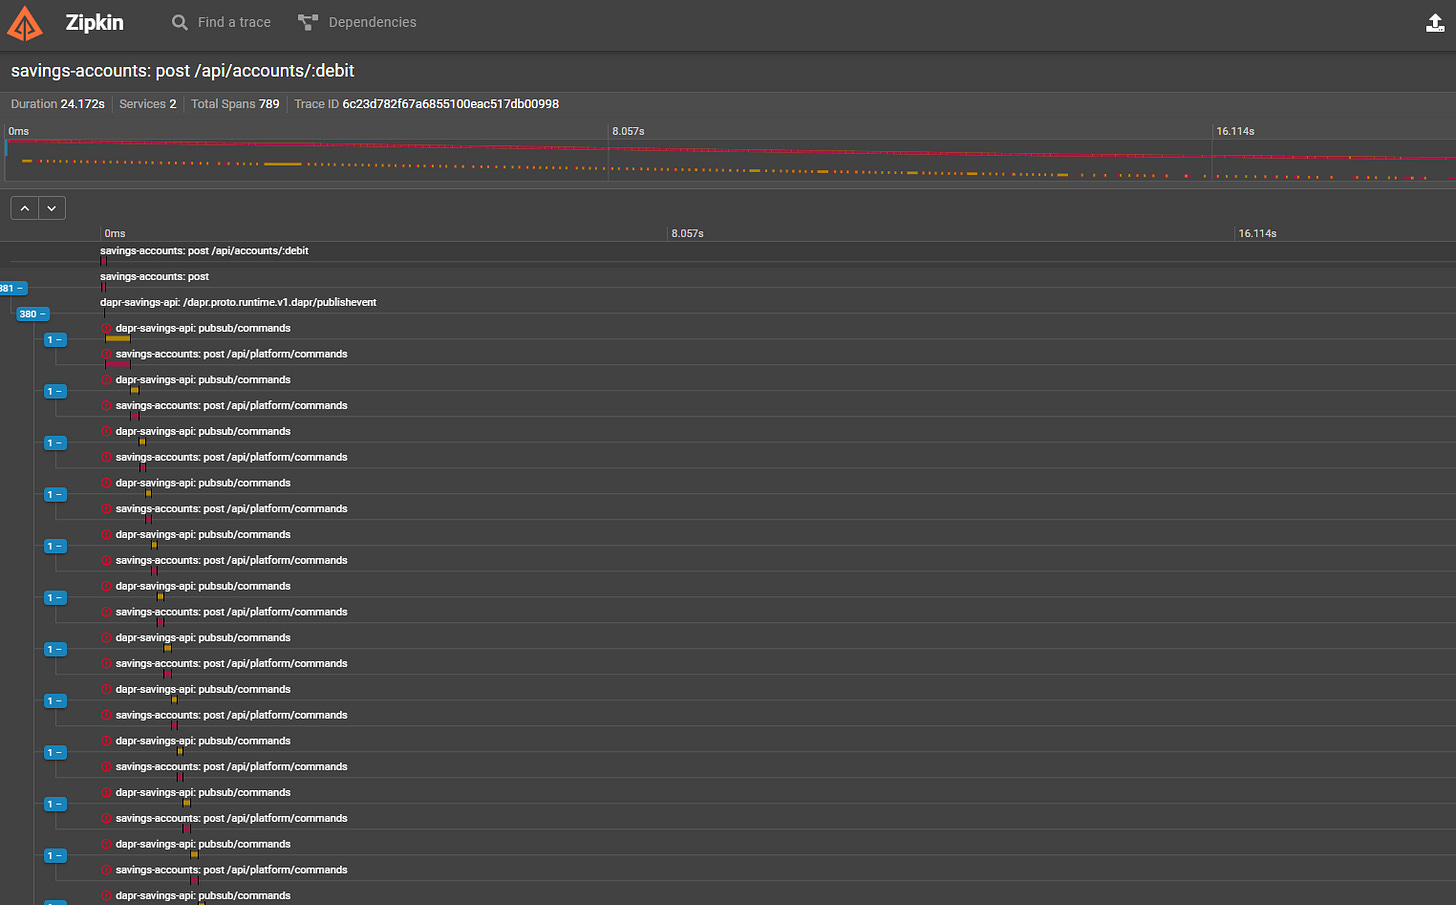
Task: Select the first savings-accounts: post /api/platform/commands span
Action: pyautogui.click(x=231, y=354)
